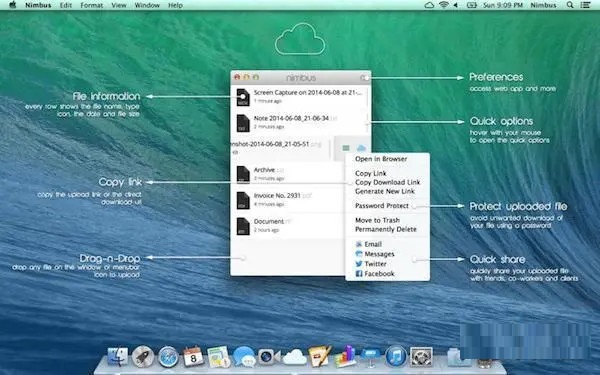
Task: Share via Twitter in the menu
Action: tap(371, 264)
